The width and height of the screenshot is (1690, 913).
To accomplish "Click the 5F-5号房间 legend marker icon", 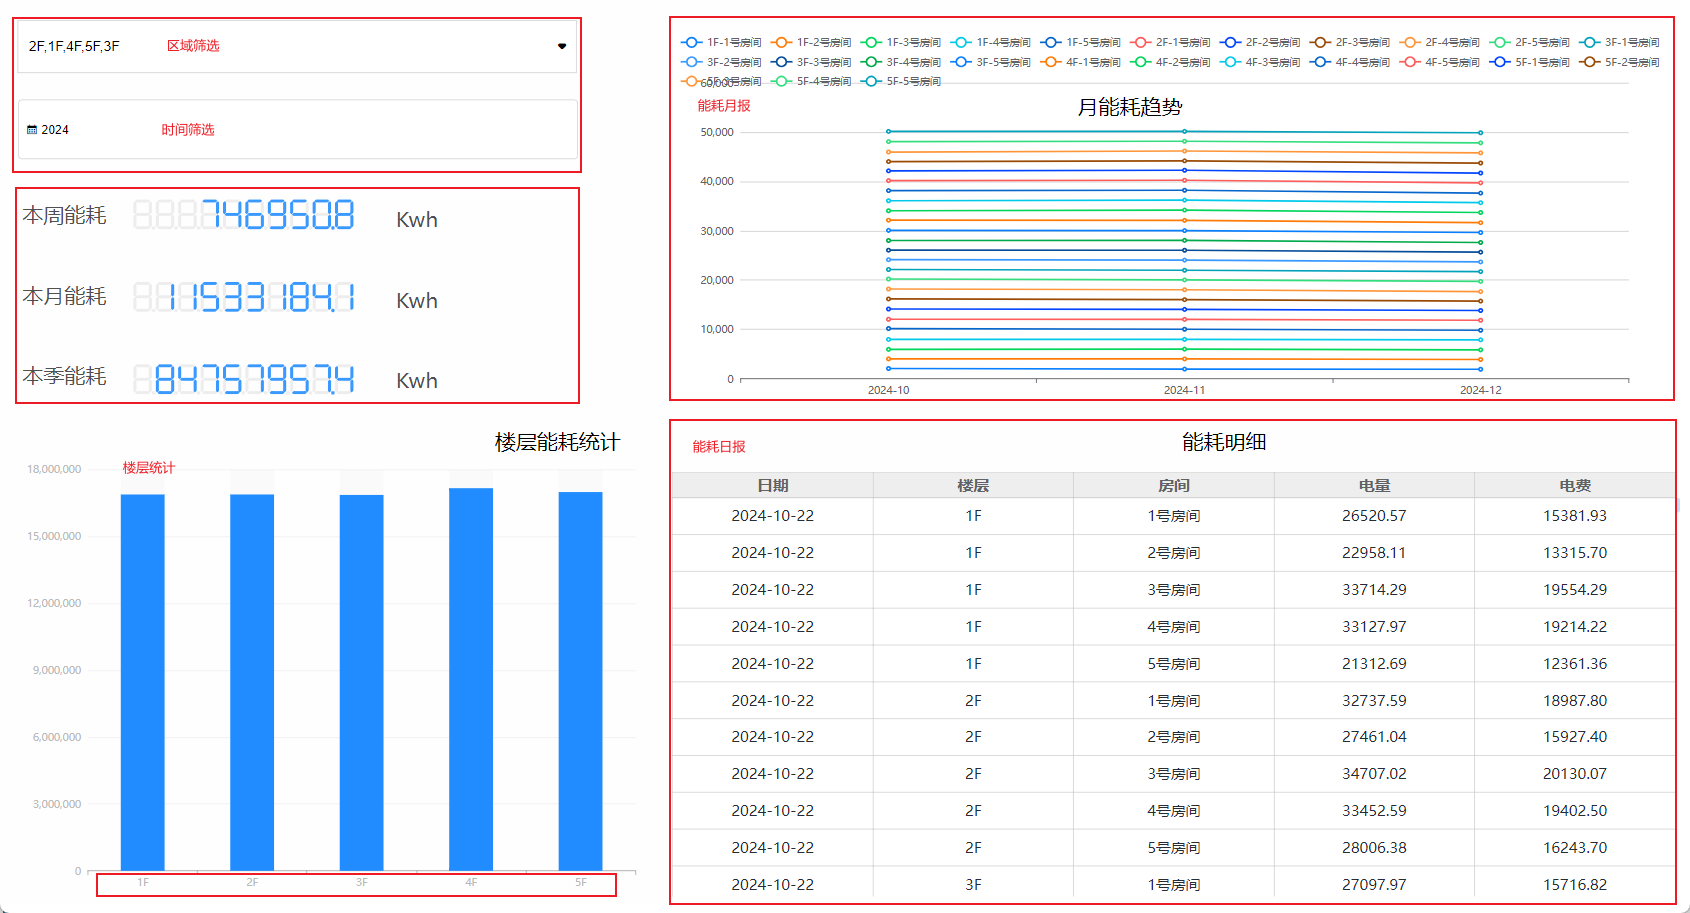I will tap(871, 81).
